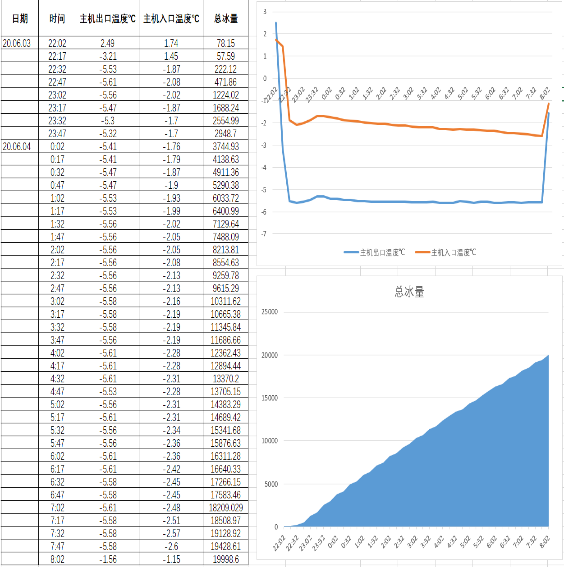Select cell with value 1224.02
The image size is (564, 567).
coord(226,95)
